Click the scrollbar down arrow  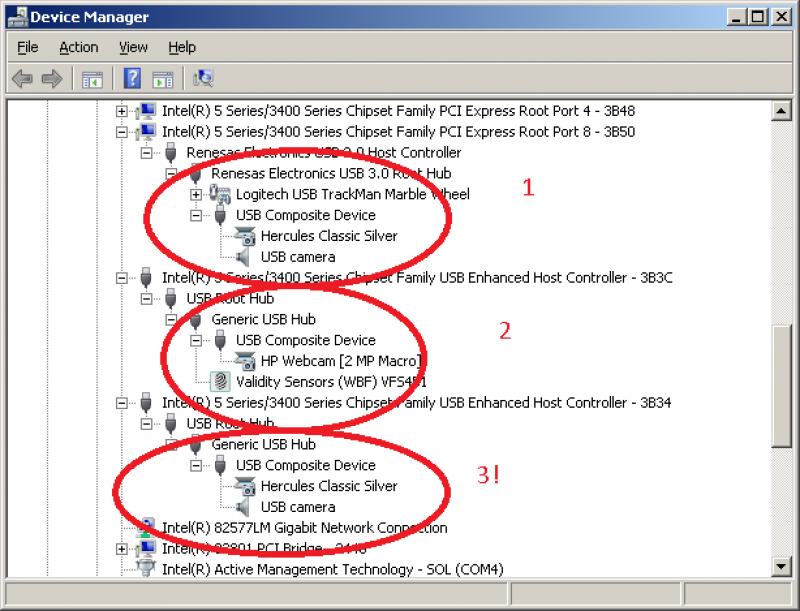tap(781, 566)
